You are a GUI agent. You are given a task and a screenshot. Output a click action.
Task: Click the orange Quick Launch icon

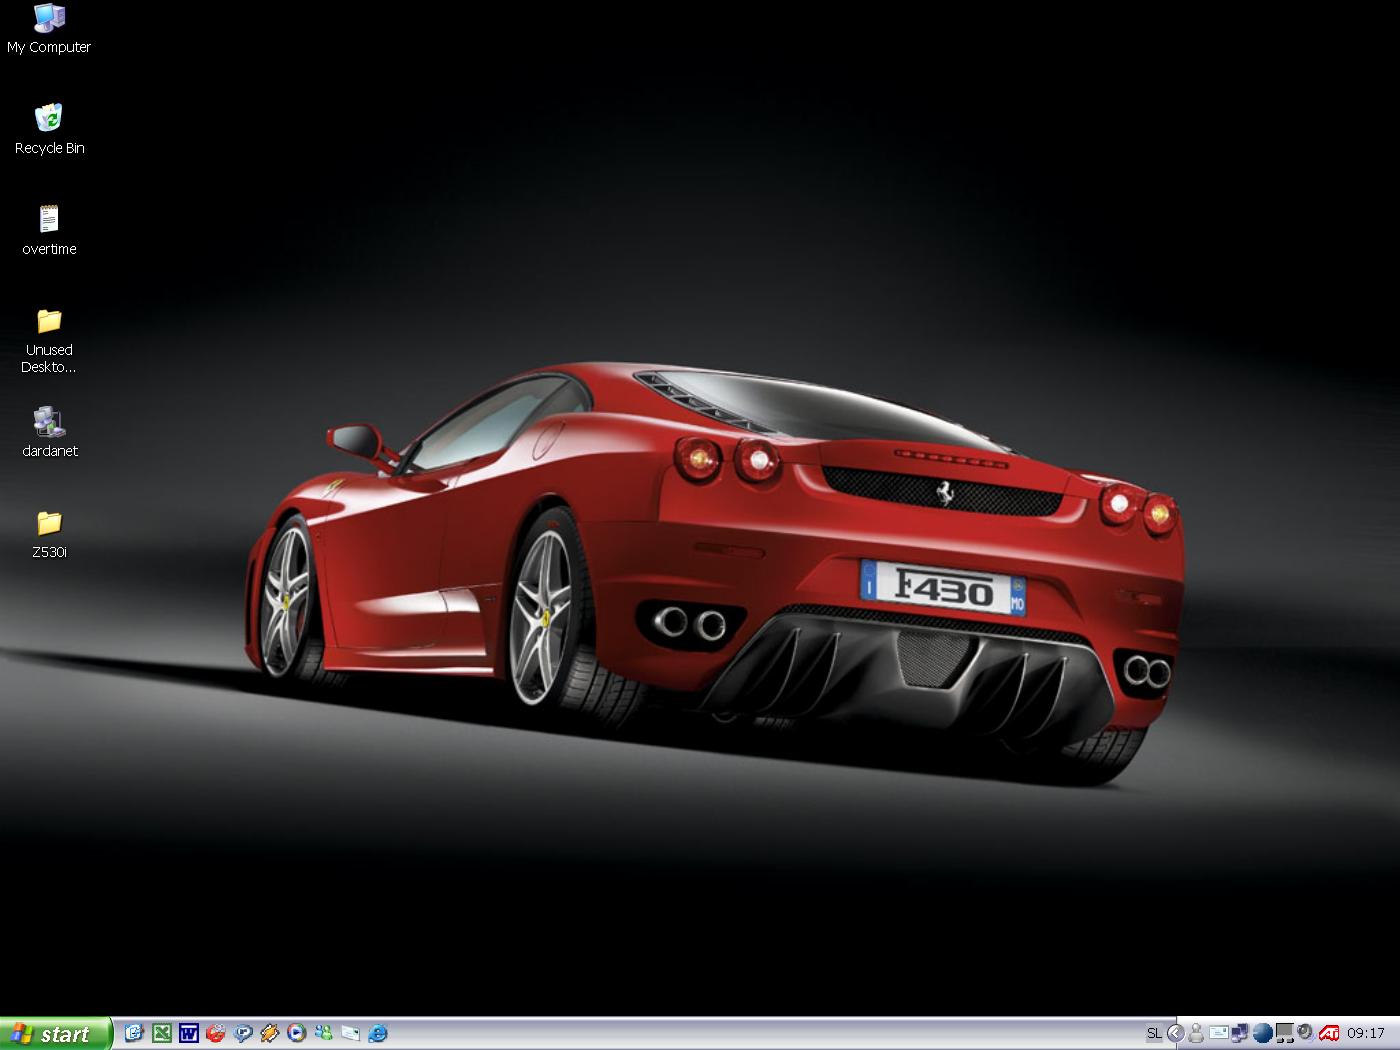(x=269, y=1033)
